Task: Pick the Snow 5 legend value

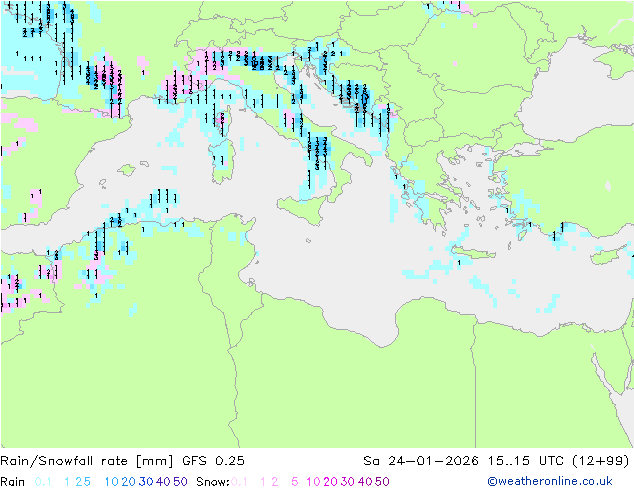Action: (295, 482)
